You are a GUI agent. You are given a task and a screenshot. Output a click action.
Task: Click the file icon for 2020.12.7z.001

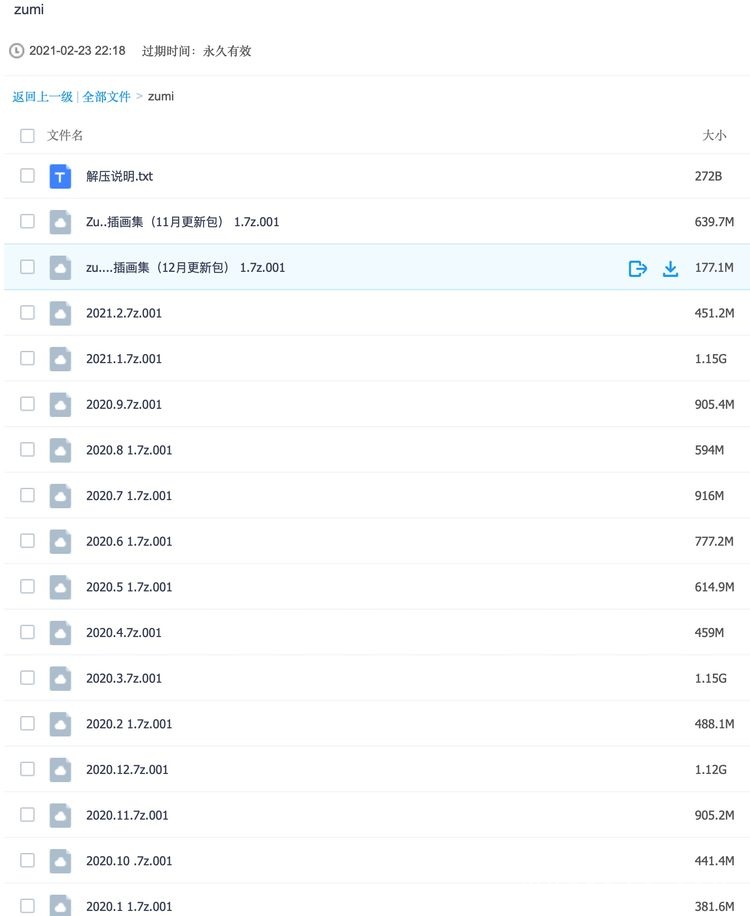(x=60, y=769)
